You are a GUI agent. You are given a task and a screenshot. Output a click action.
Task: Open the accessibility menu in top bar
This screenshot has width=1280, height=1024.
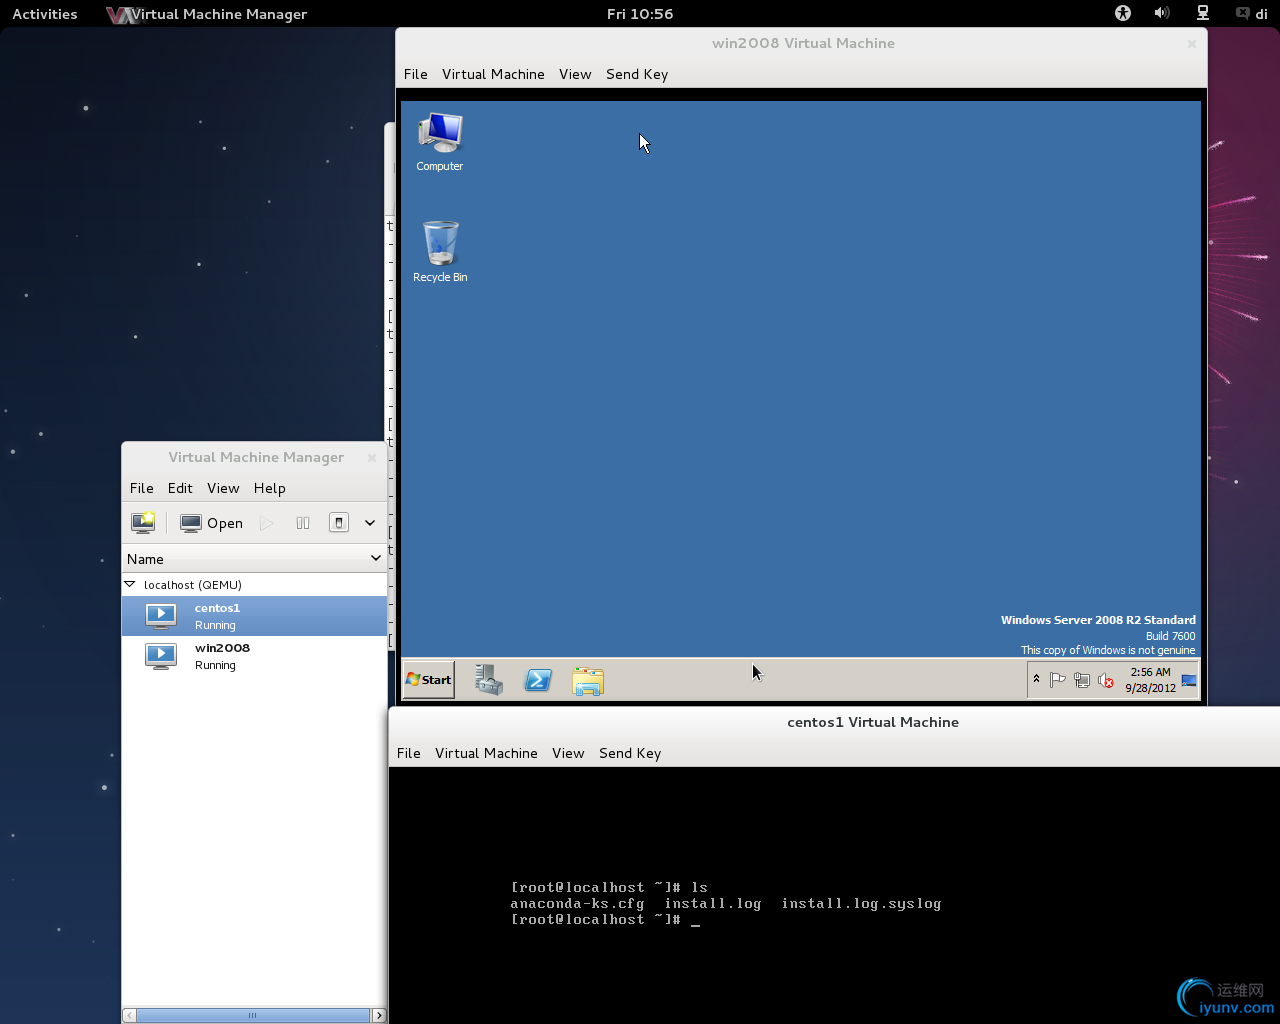click(x=1123, y=13)
